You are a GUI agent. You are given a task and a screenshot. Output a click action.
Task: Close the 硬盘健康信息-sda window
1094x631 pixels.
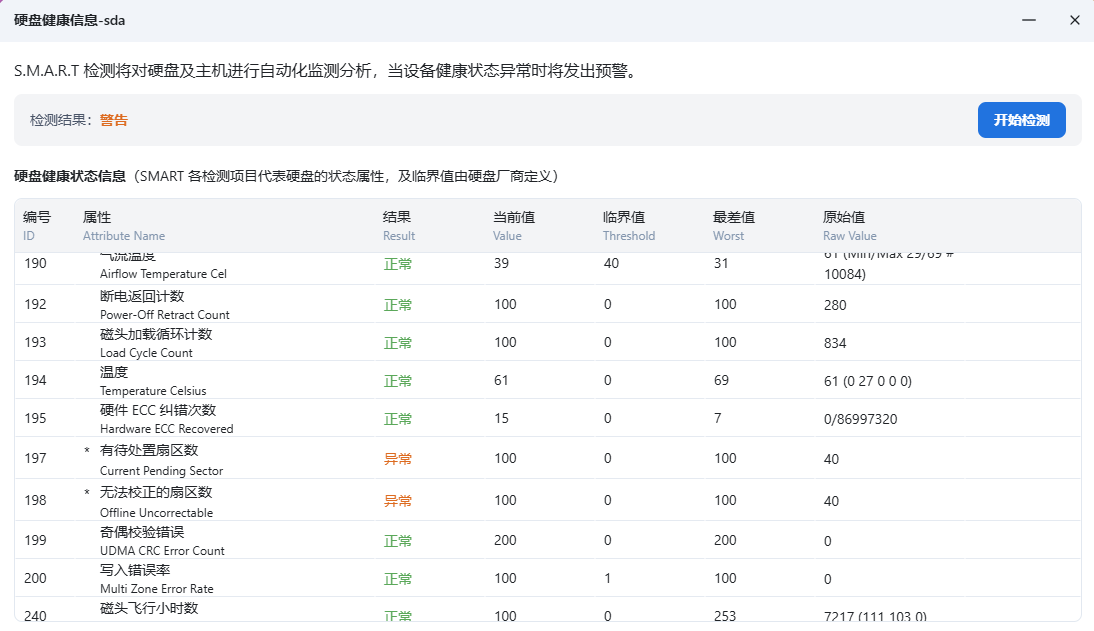click(x=1074, y=20)
